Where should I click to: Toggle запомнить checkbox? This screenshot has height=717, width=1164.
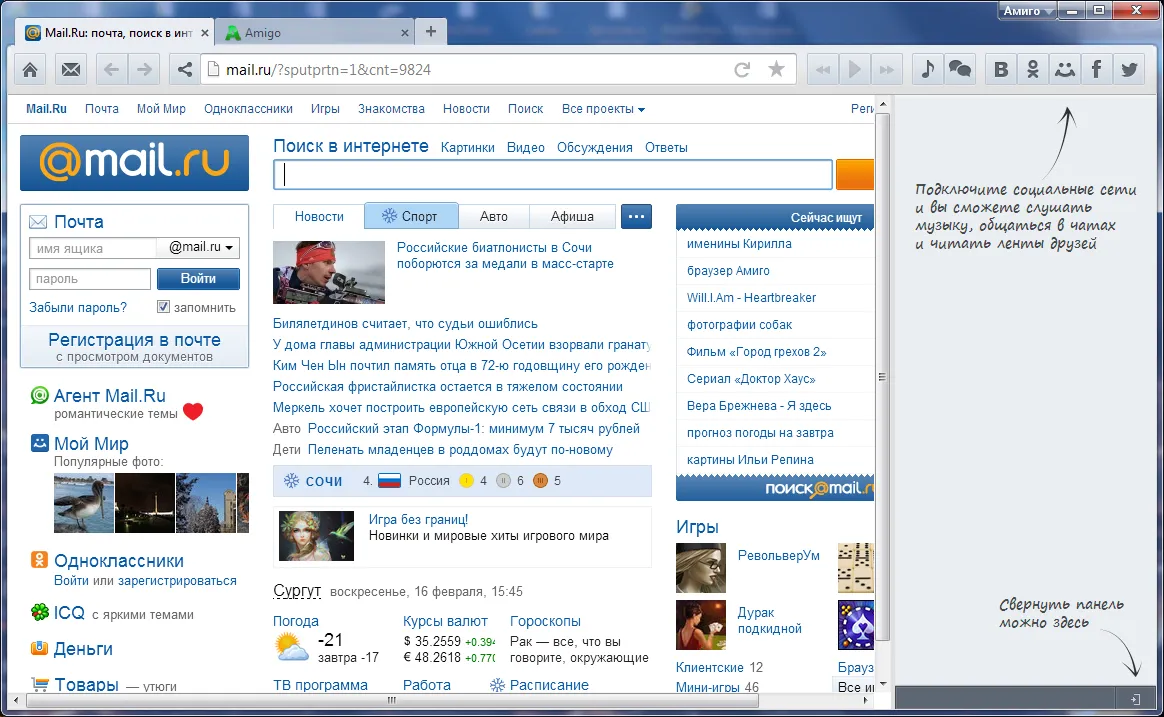pyautogui.click(x=163, y=307)
